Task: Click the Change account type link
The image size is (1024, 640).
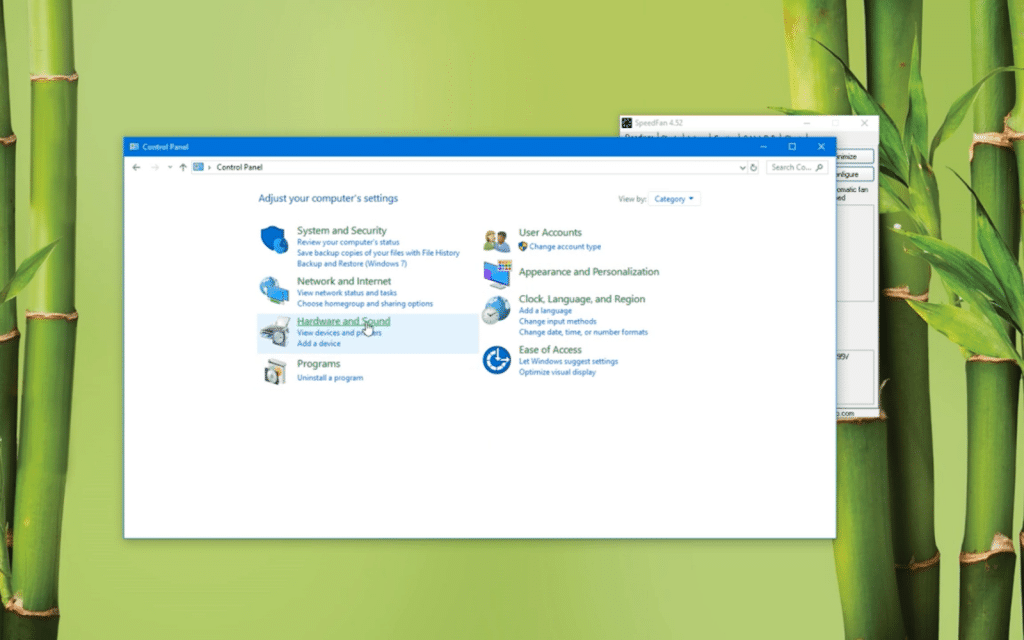Action: coord(565,246)
